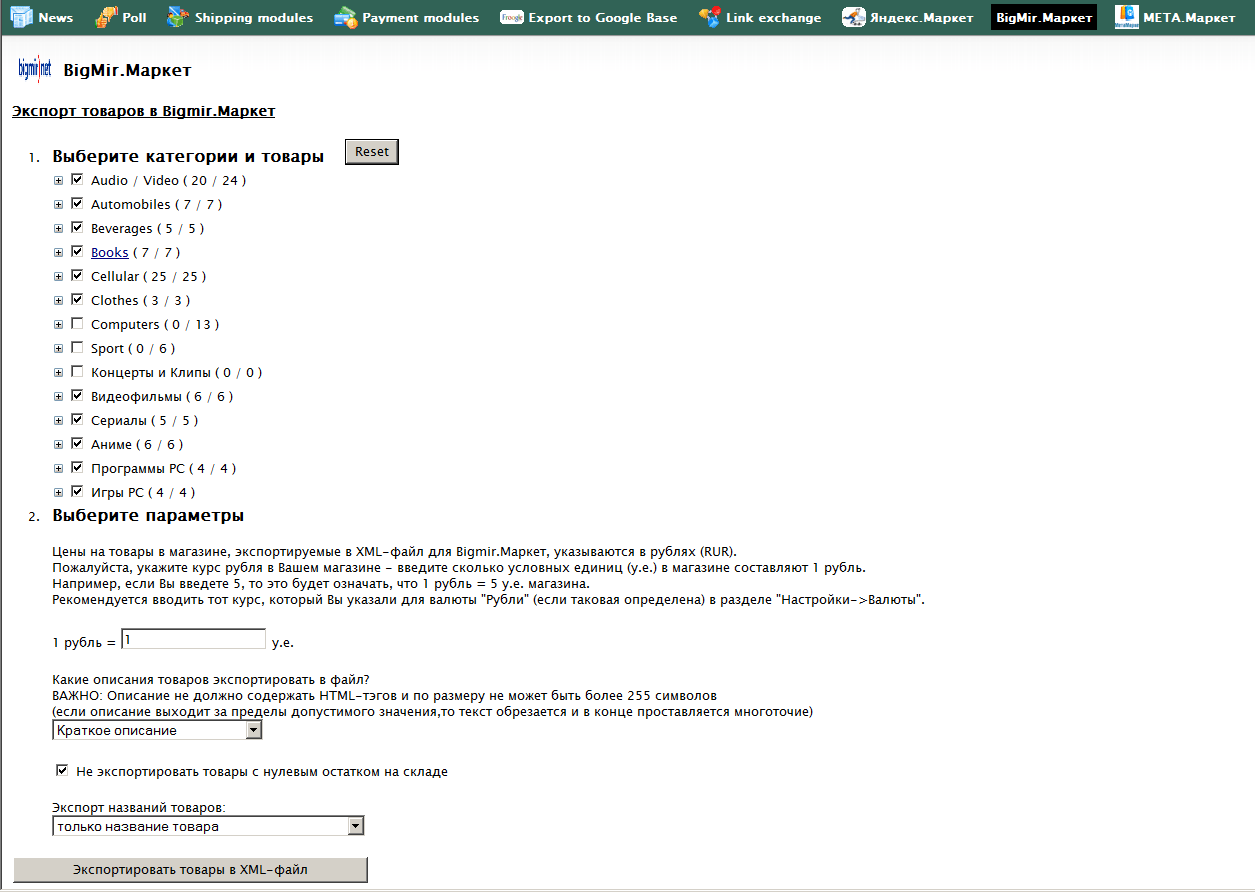
Task: Toggle 'Не экспортировать товары с нулевым остатком' checkbox
Action: tap(63, 771)
